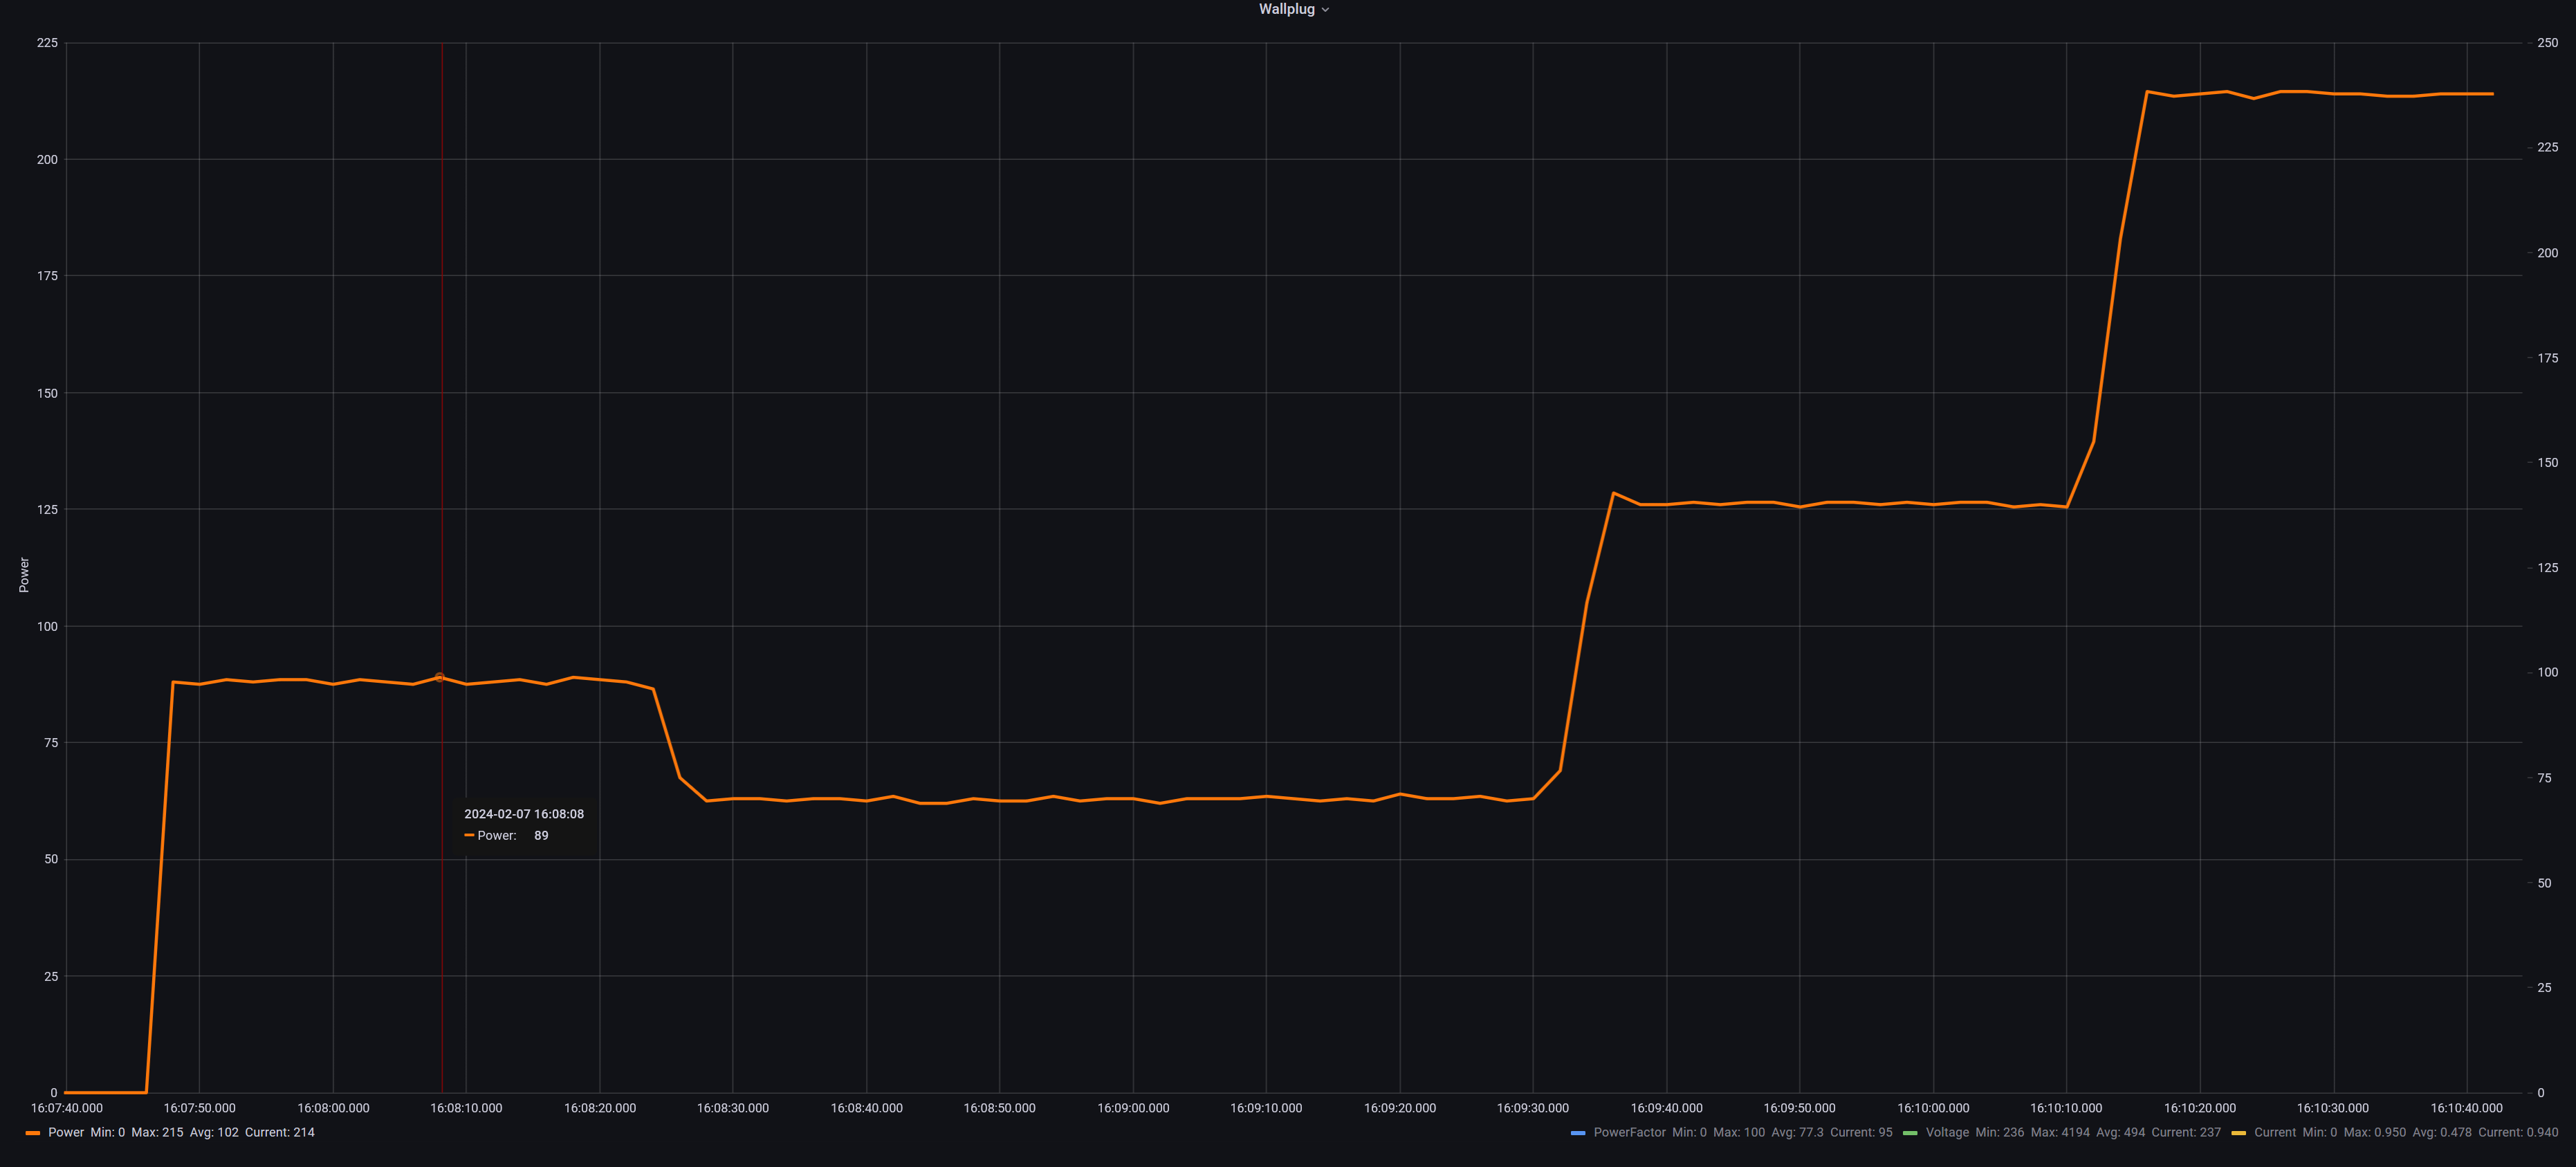Click the orange Power legend color swatch

coord(33,1133)
